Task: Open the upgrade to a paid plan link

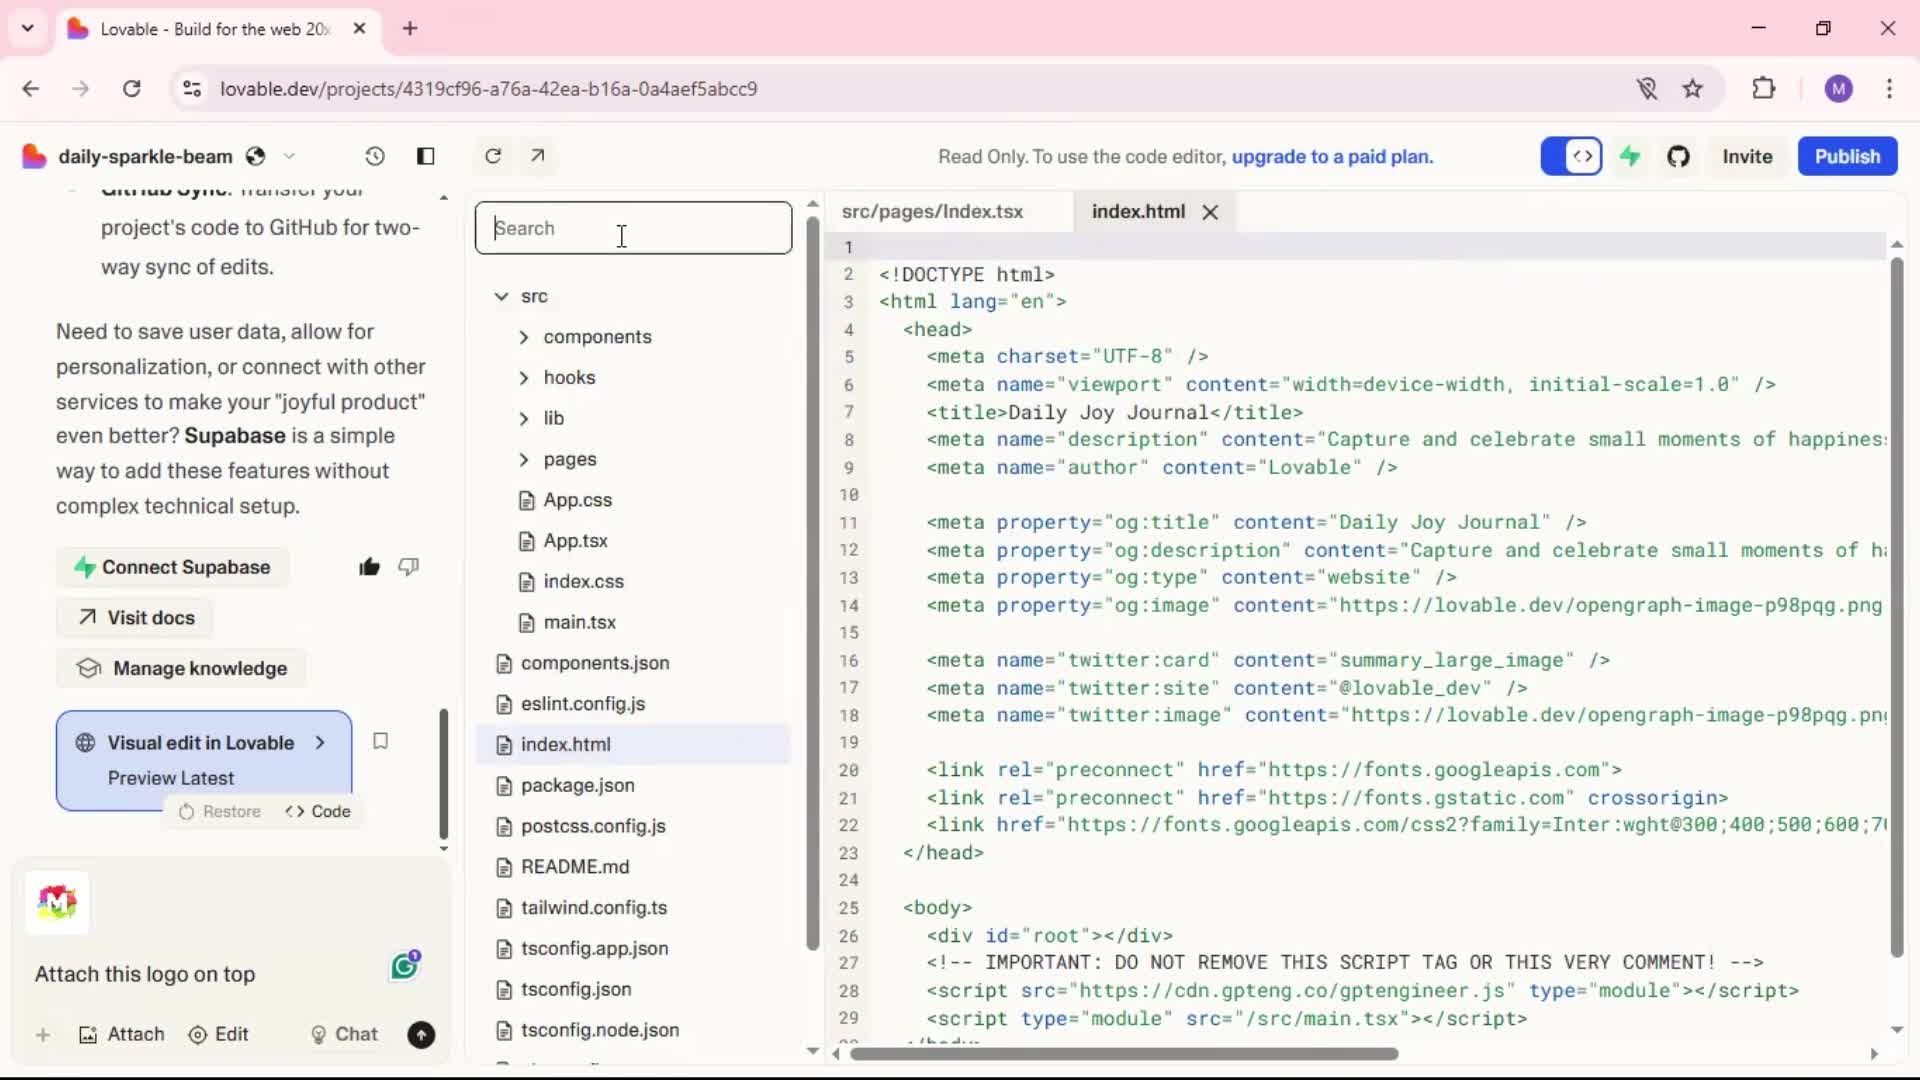Action: click(x=1332, y=156)
